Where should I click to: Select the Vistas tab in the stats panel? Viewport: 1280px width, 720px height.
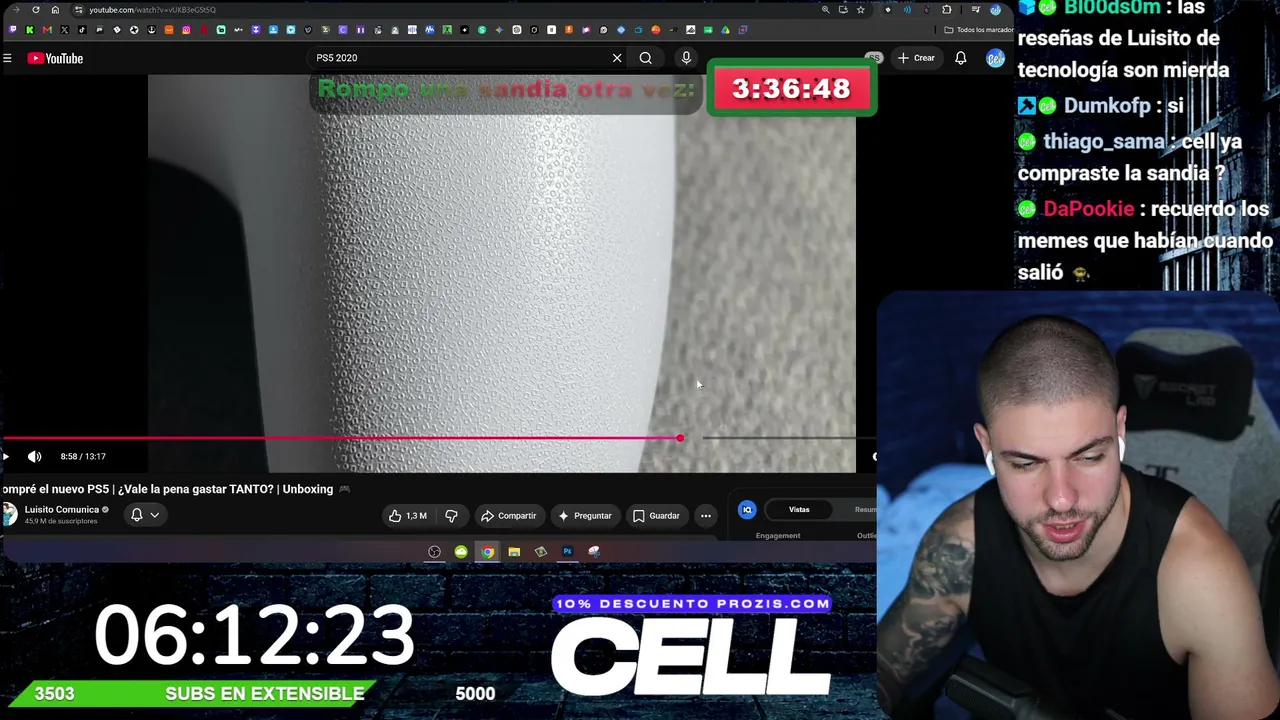tap(799, 510)
